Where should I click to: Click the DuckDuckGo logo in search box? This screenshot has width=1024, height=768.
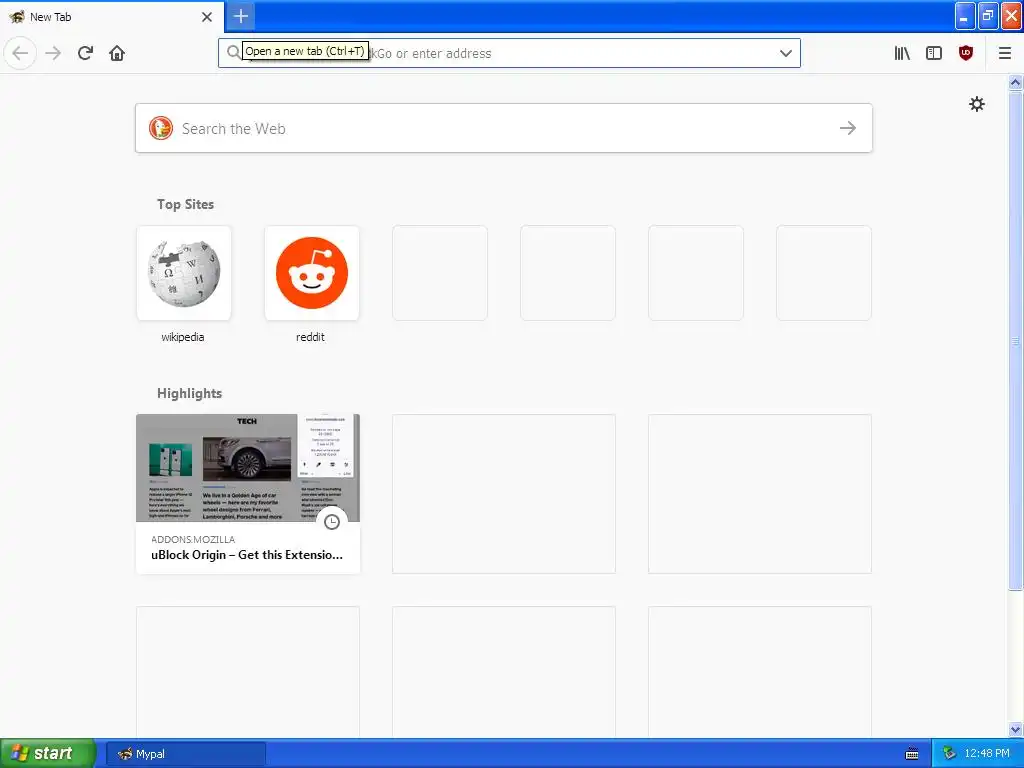pyautogui.click(x=161, y=128)
